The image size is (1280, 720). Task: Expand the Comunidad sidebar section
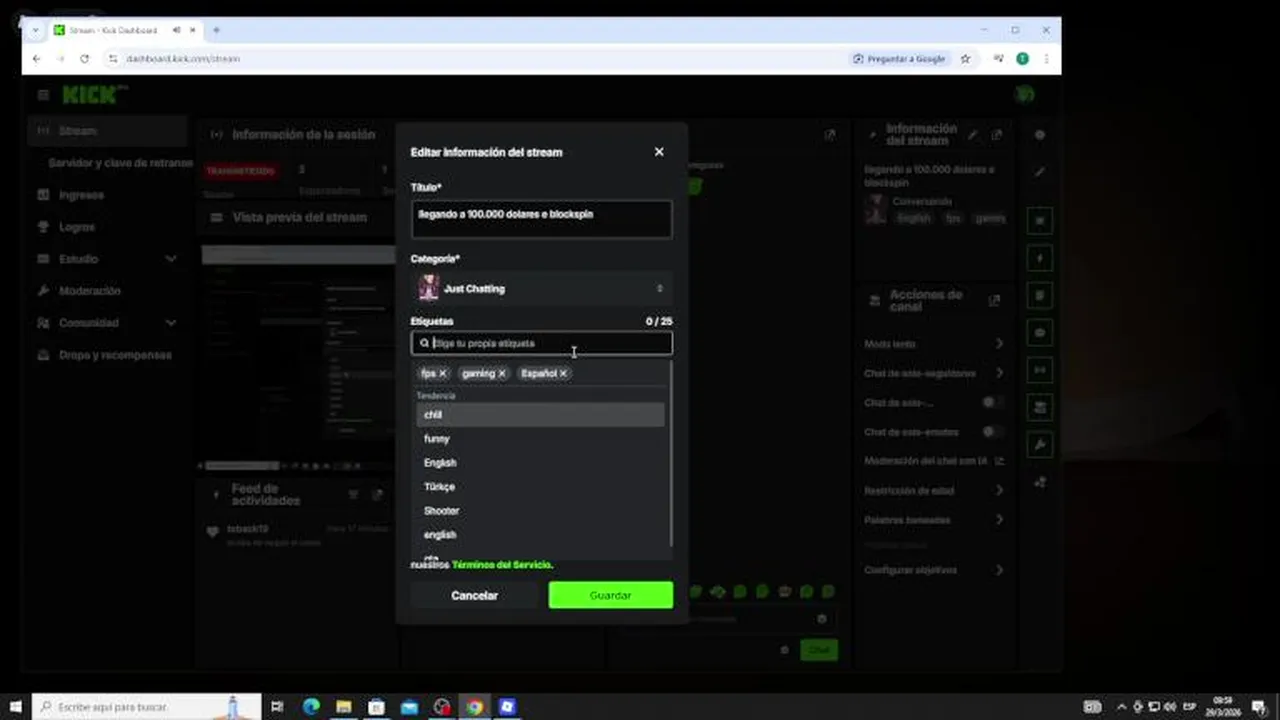[108, 323]
